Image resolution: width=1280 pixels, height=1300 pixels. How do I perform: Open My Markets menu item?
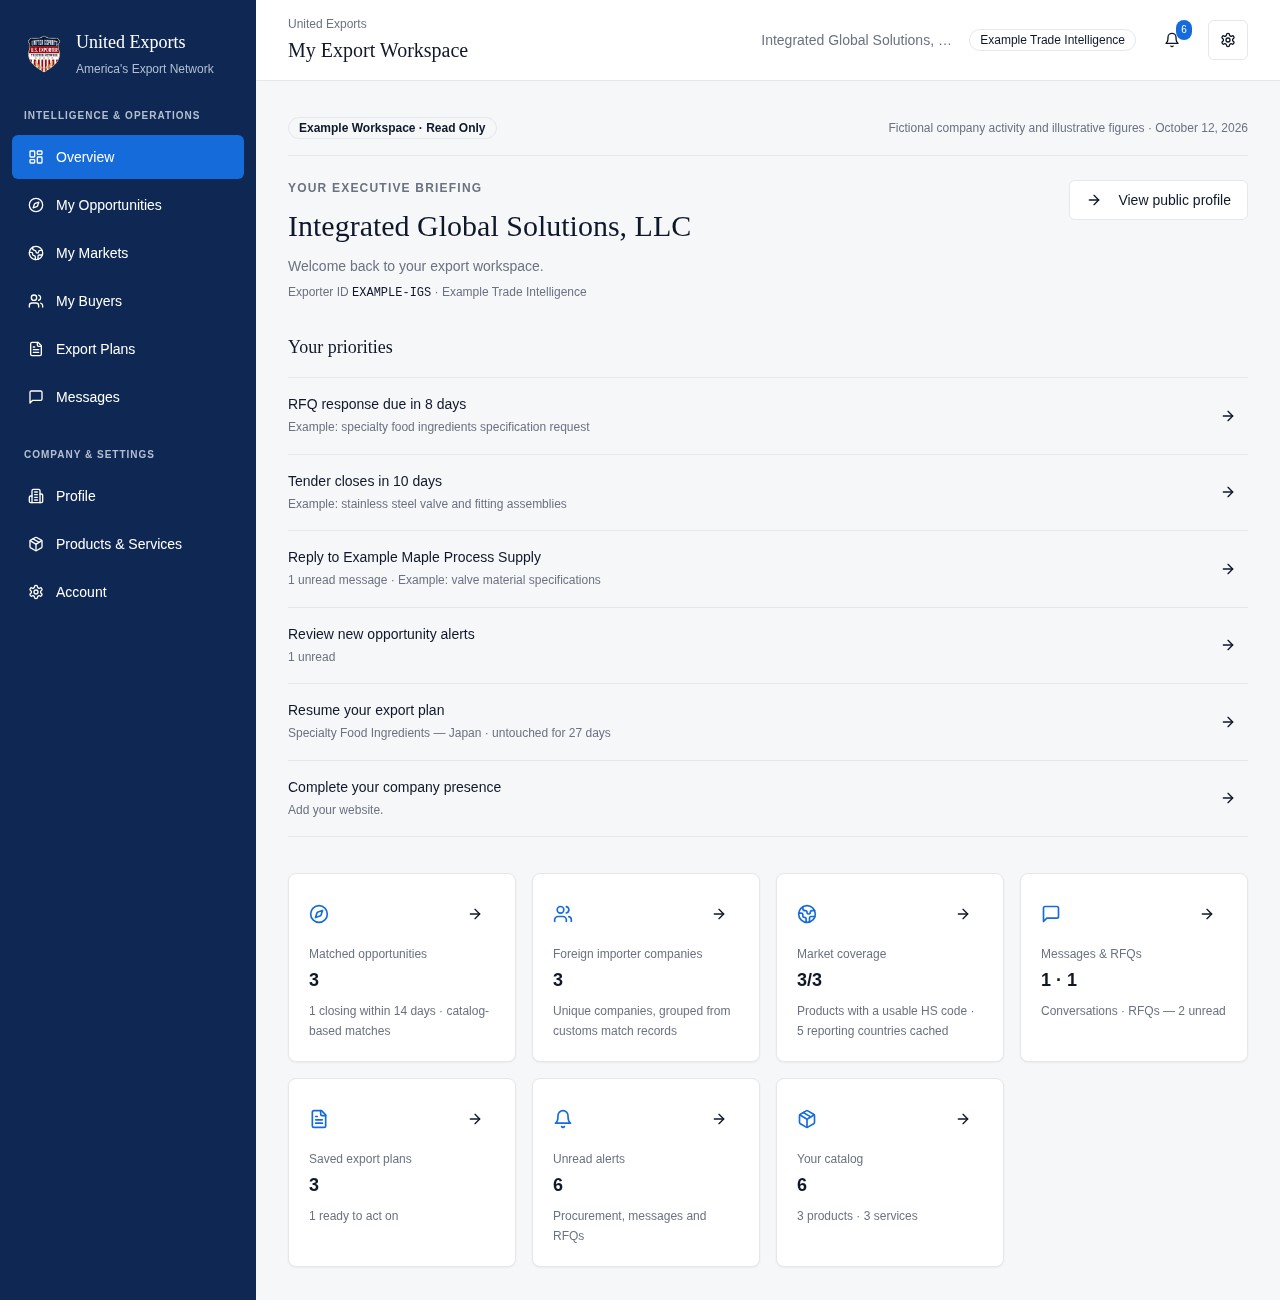tap(128, 253)
